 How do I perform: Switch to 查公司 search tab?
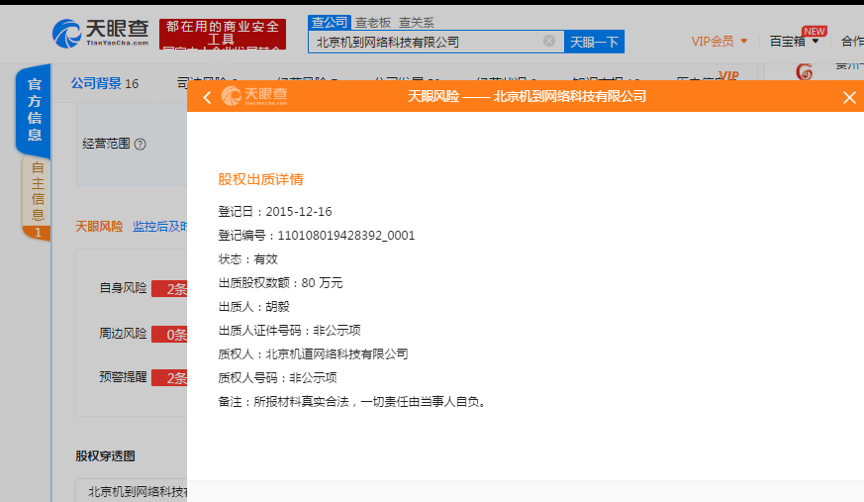click(x=329, y=23)
